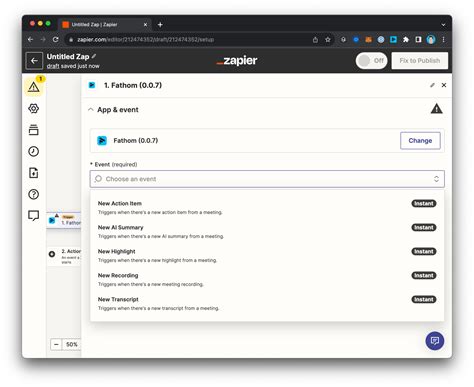Image resolution: width=474 pixels, height=387 pixels.
Task: Select the New AI Summary trigger
Action: pyautogui.click(x=267, y=231)
